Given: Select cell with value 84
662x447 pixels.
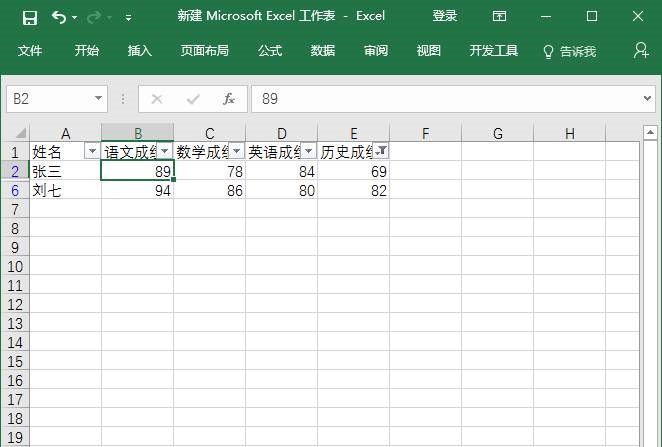Looking at the screenshot, I should [x=282, y=171].
